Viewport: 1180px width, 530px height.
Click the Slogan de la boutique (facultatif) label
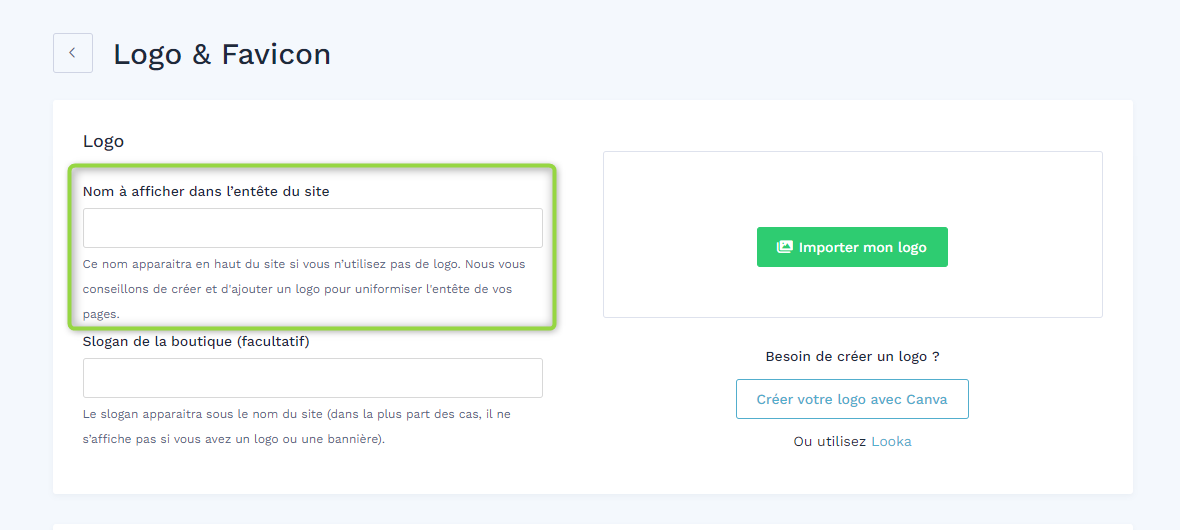tap(196, 342)
